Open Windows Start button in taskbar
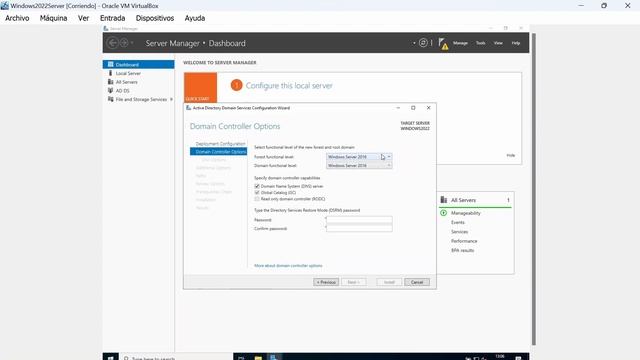Screen dimensions: 640x360 pos(110,357)
